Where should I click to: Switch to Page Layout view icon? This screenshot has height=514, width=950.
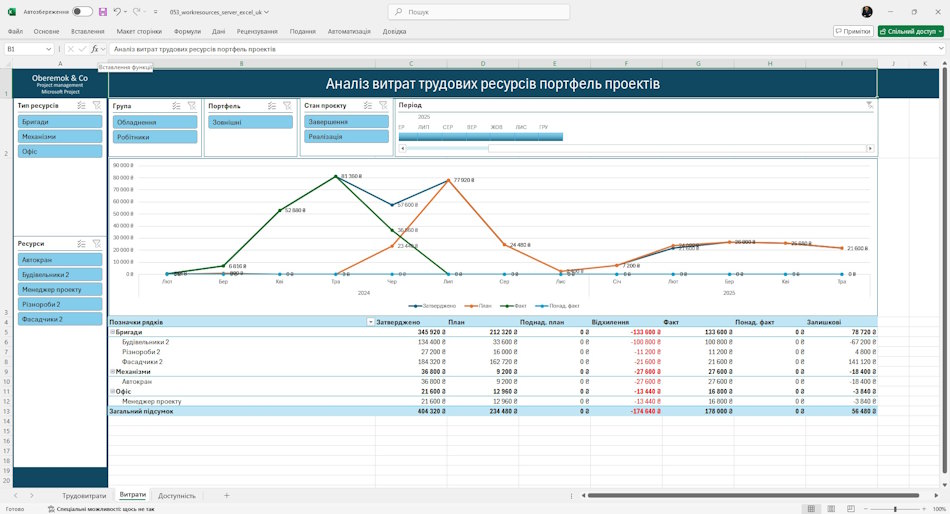[x=831, y=509]
